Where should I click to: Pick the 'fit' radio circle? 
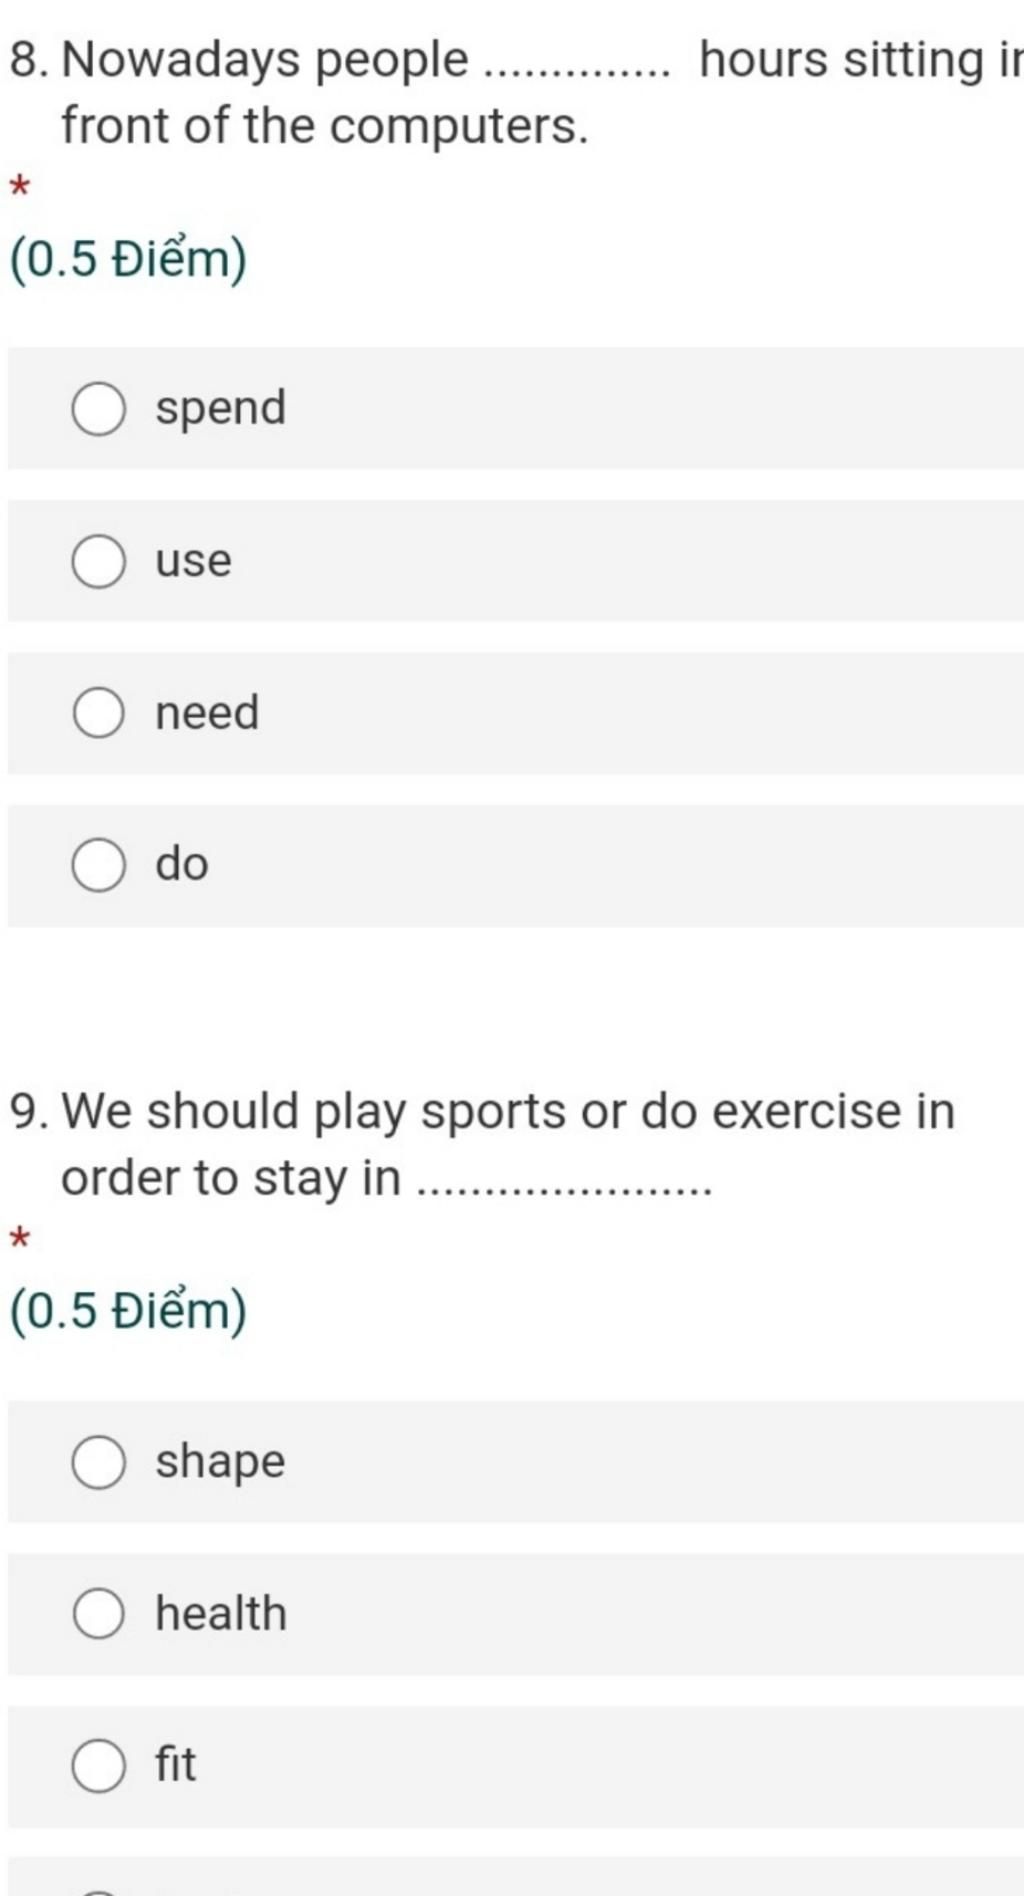tap(99, 1766)
